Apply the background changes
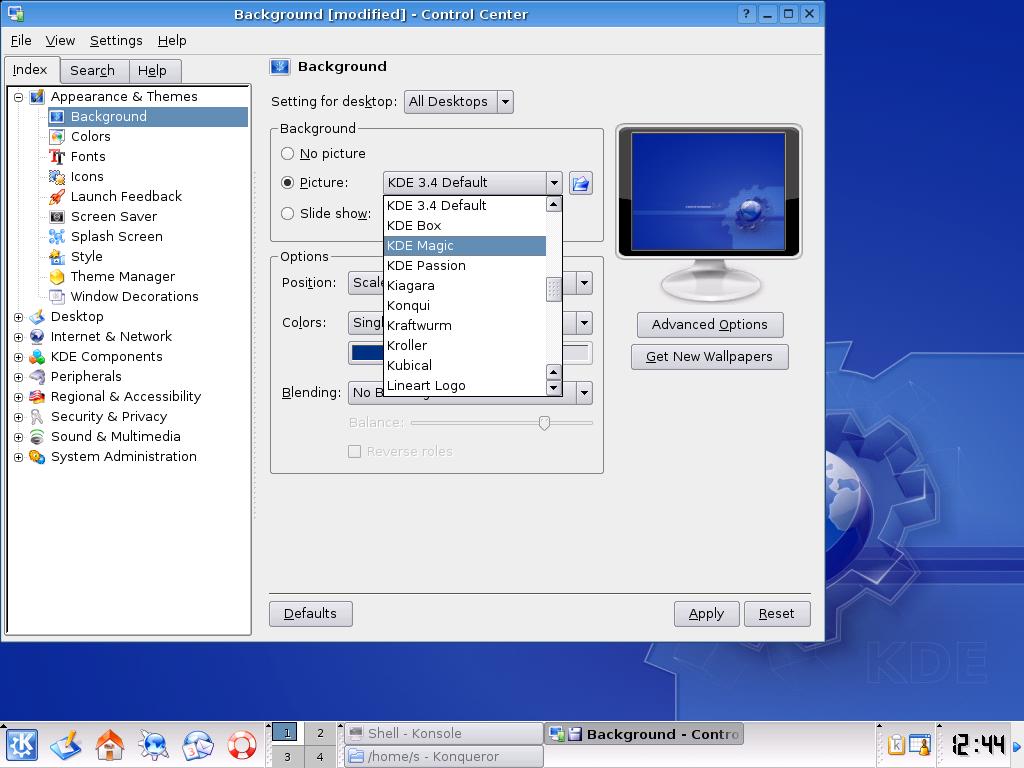1024x768 pixels. coord(707,614)
